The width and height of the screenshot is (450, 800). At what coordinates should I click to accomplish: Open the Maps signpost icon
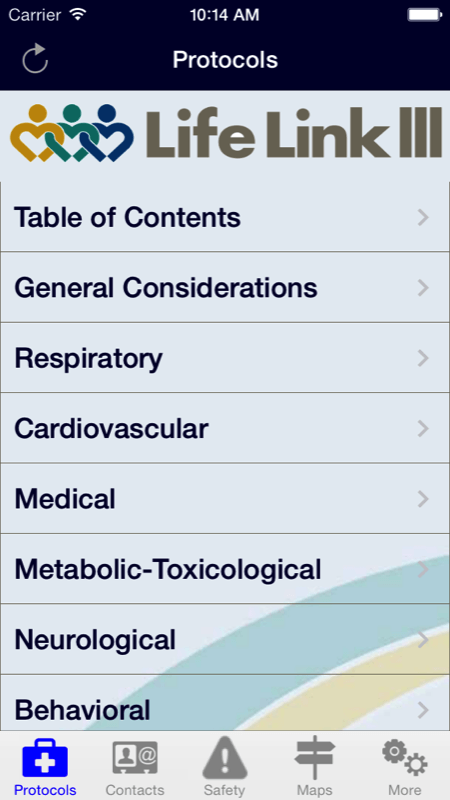(315, 758)
